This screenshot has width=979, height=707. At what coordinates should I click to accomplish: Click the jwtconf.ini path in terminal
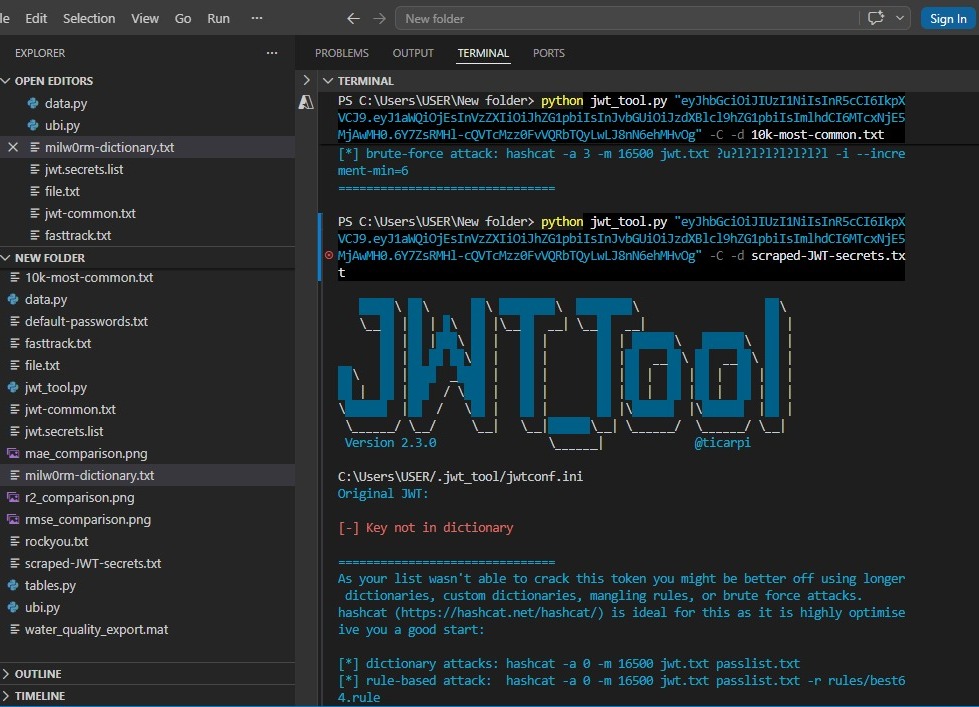(x=460, y=477)
